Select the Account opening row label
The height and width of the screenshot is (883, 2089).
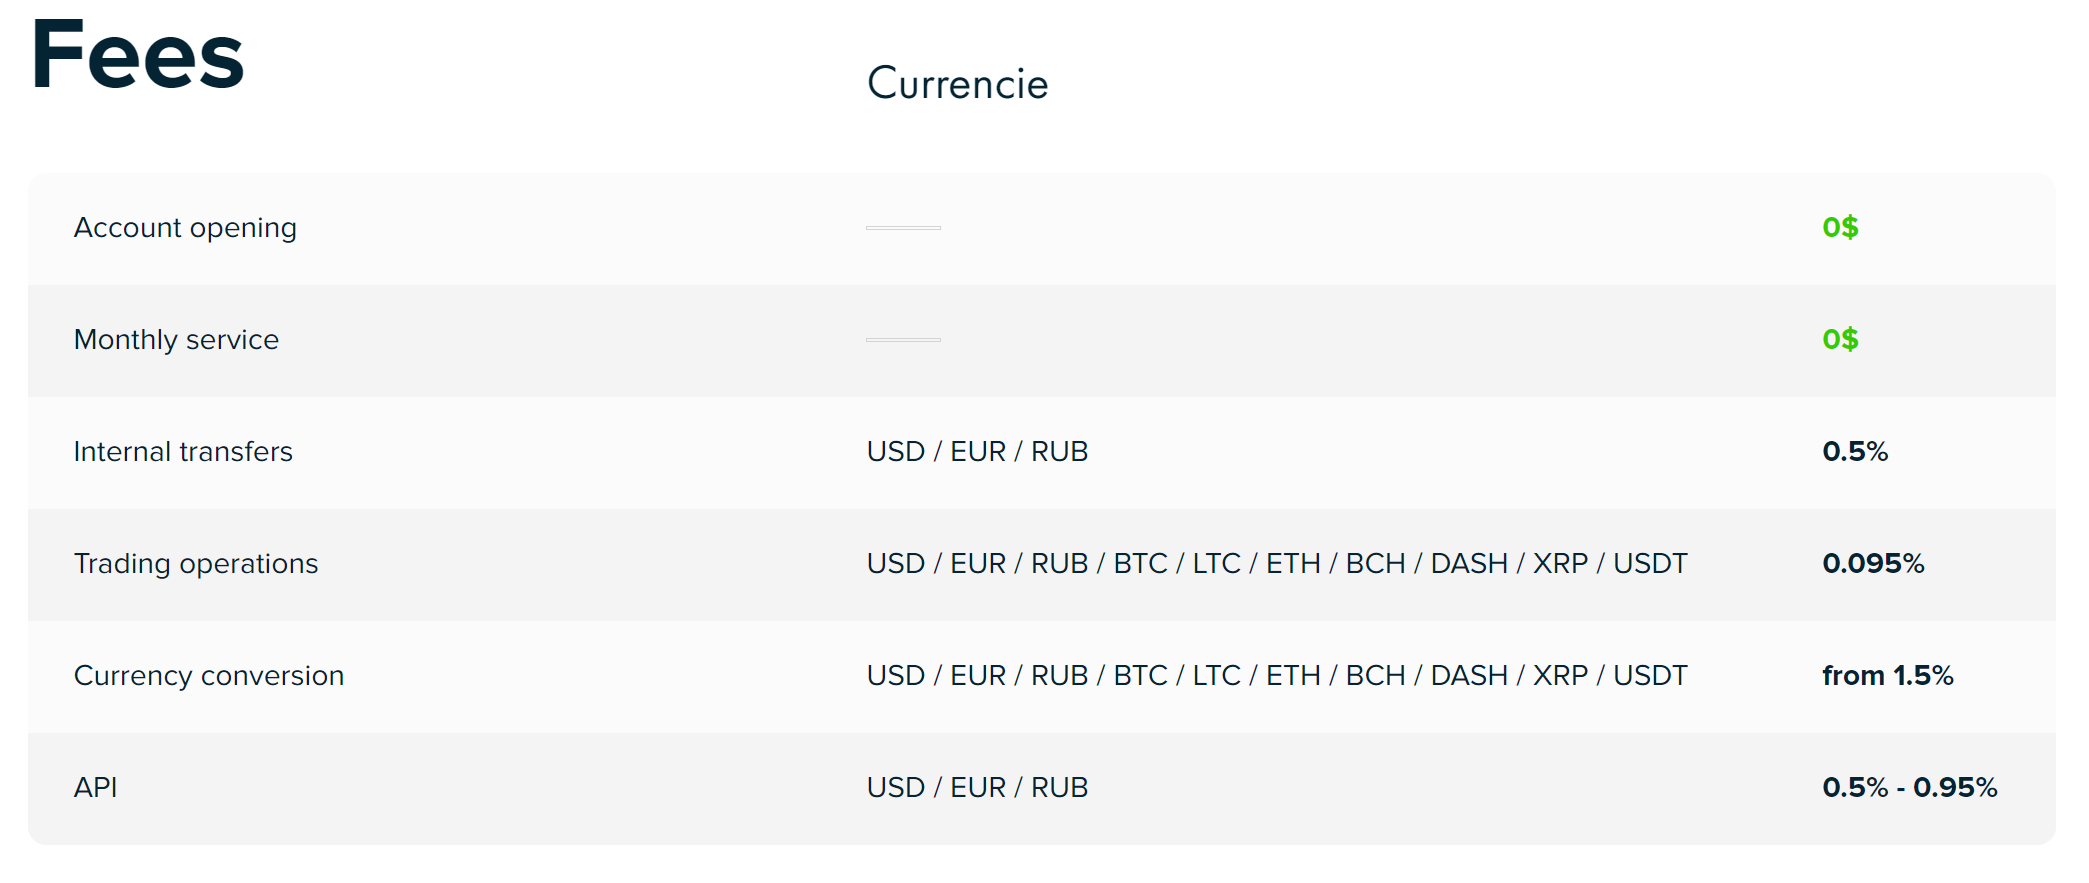pos(185,228)
